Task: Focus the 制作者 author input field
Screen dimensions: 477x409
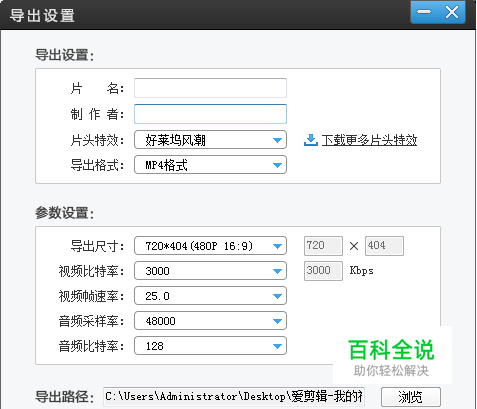Action: point(210,114)
